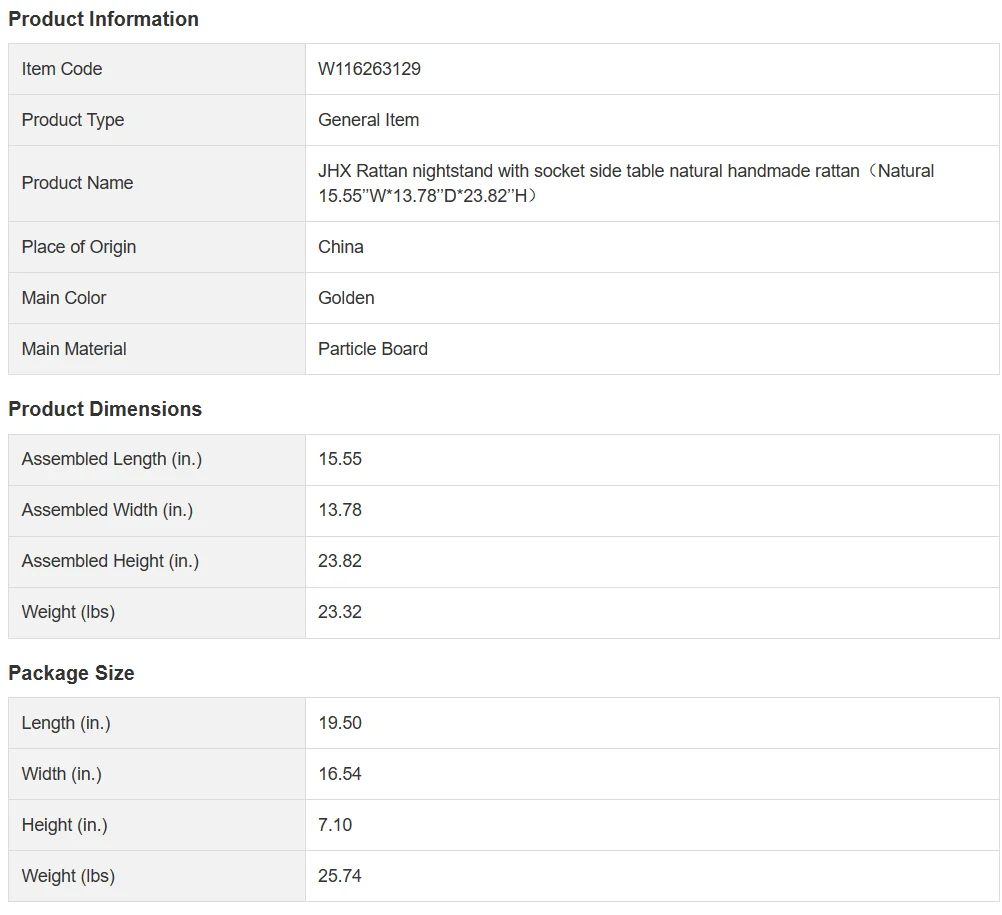
Task: Select package length value 19.50
Action: [x=340, y=723]
